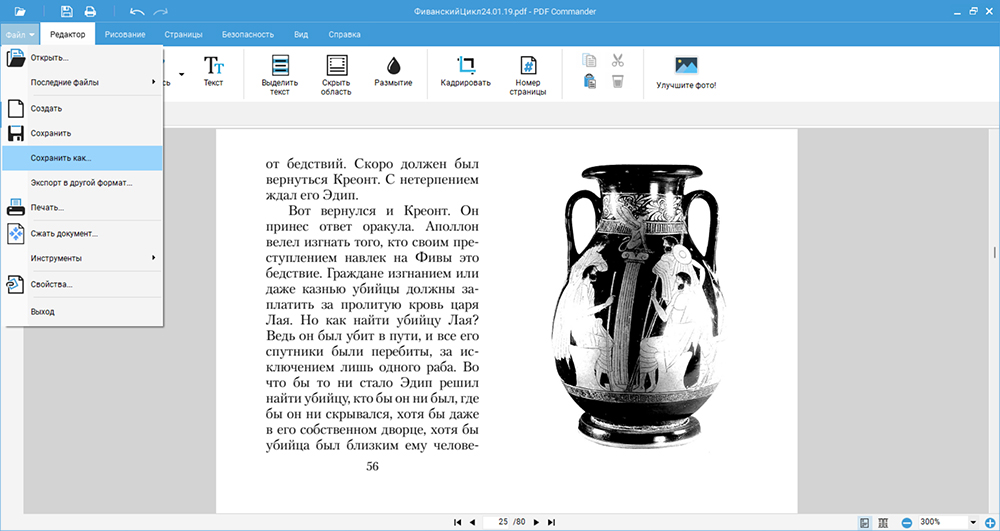The width and height of the screenshot is (1000, 531).
Task: Choose the Выделить текст highlight tool
Action: [279, 76]
